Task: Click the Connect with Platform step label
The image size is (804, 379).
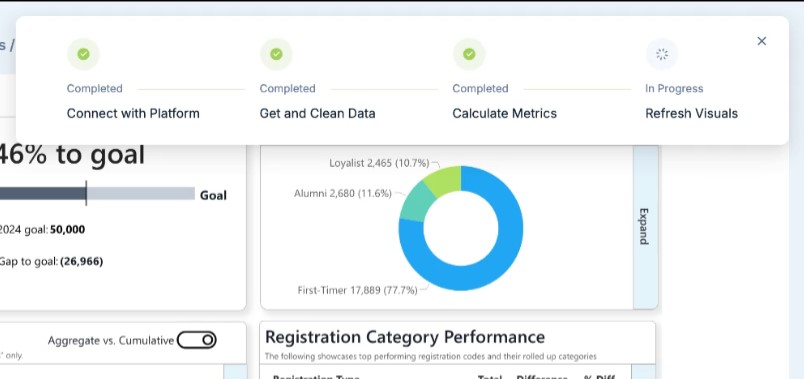Action: [x=133, y=113]
